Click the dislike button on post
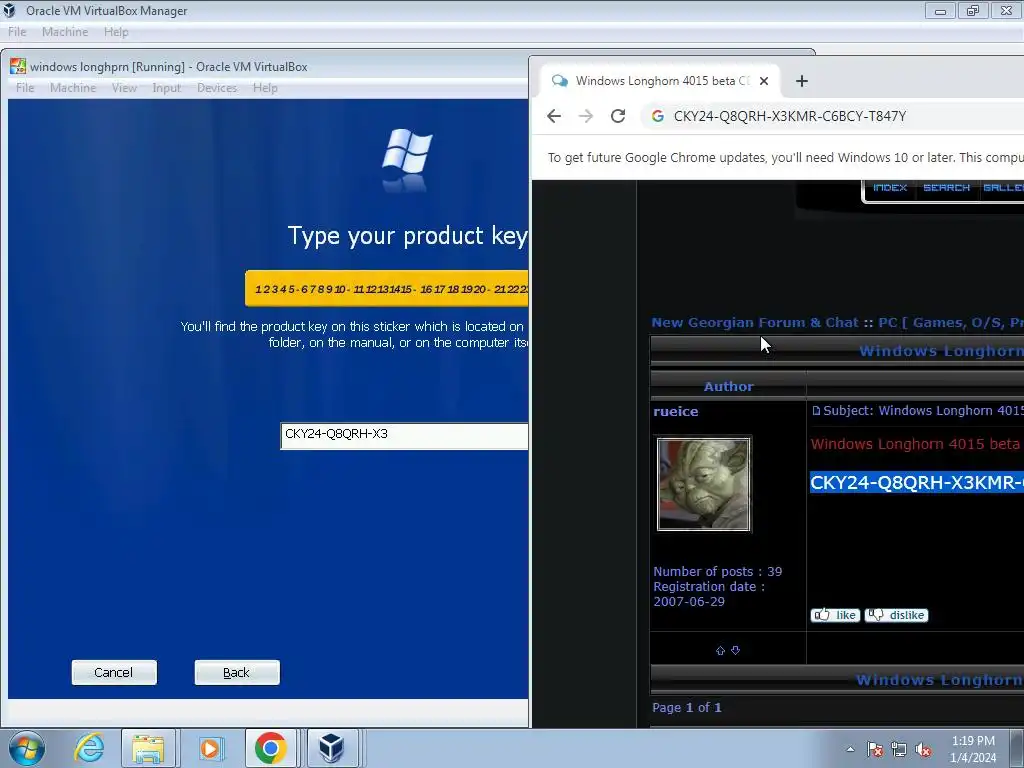 coord(897,615)
